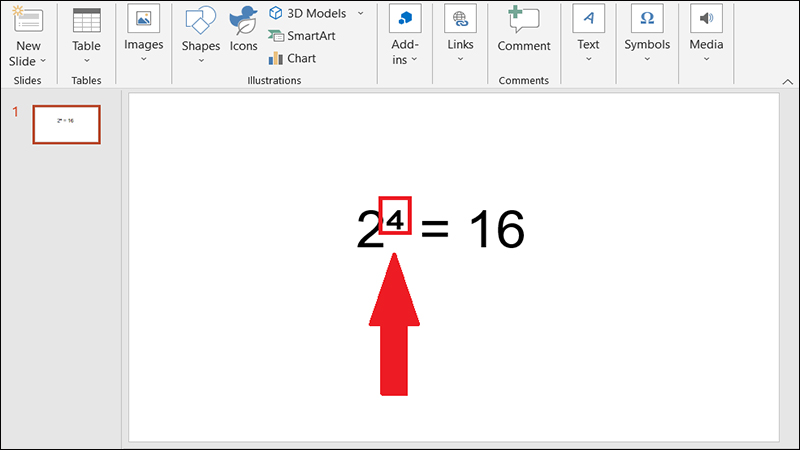Viewport: 800px width, 450px height.
Task: Open the Add-ins dropdown chevron
Action: [414, 59]
